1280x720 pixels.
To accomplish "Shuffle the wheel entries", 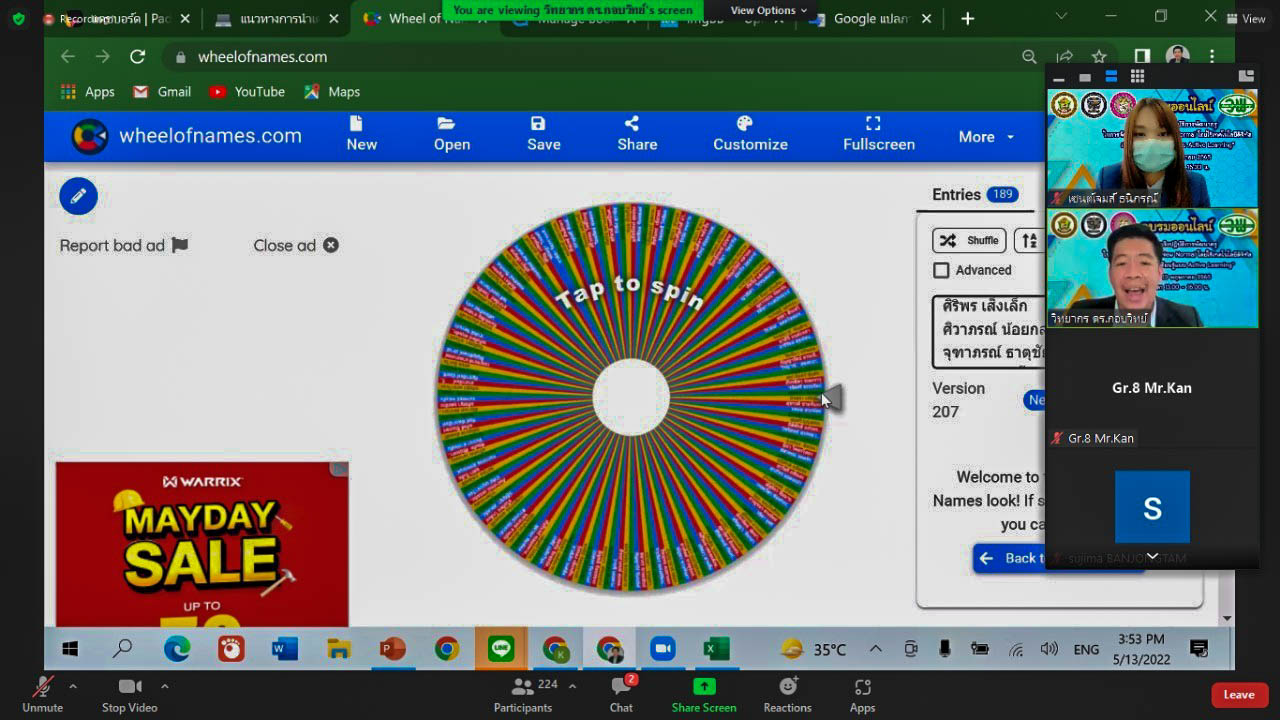I will 969,240.
